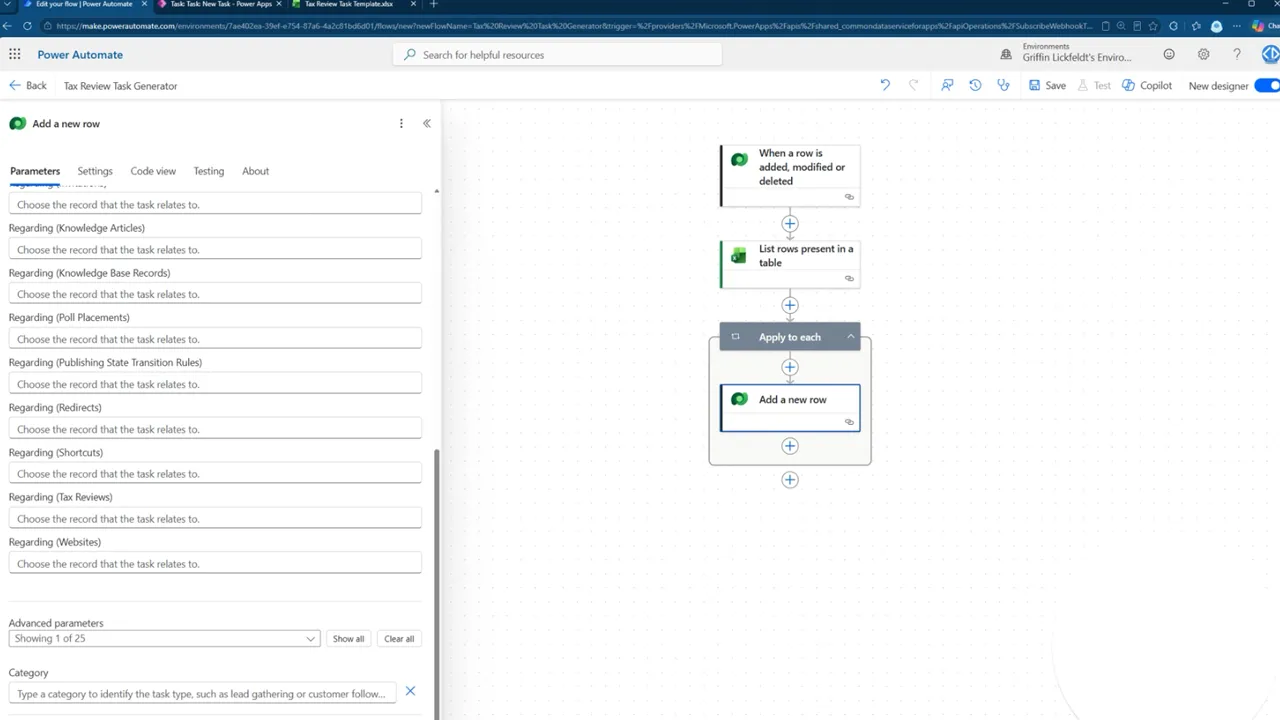
Task: Open a new browser tab
Action: coord(434,4)
